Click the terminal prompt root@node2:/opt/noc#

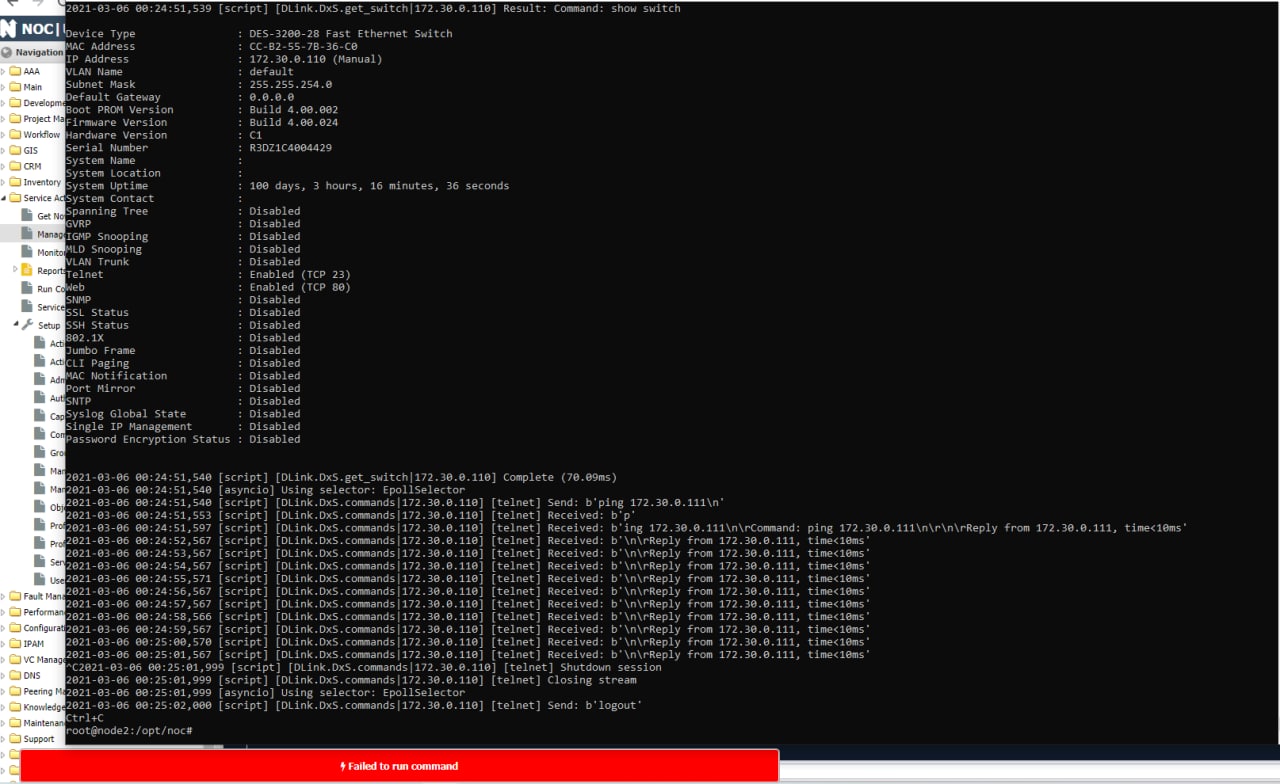pos(129,731)
